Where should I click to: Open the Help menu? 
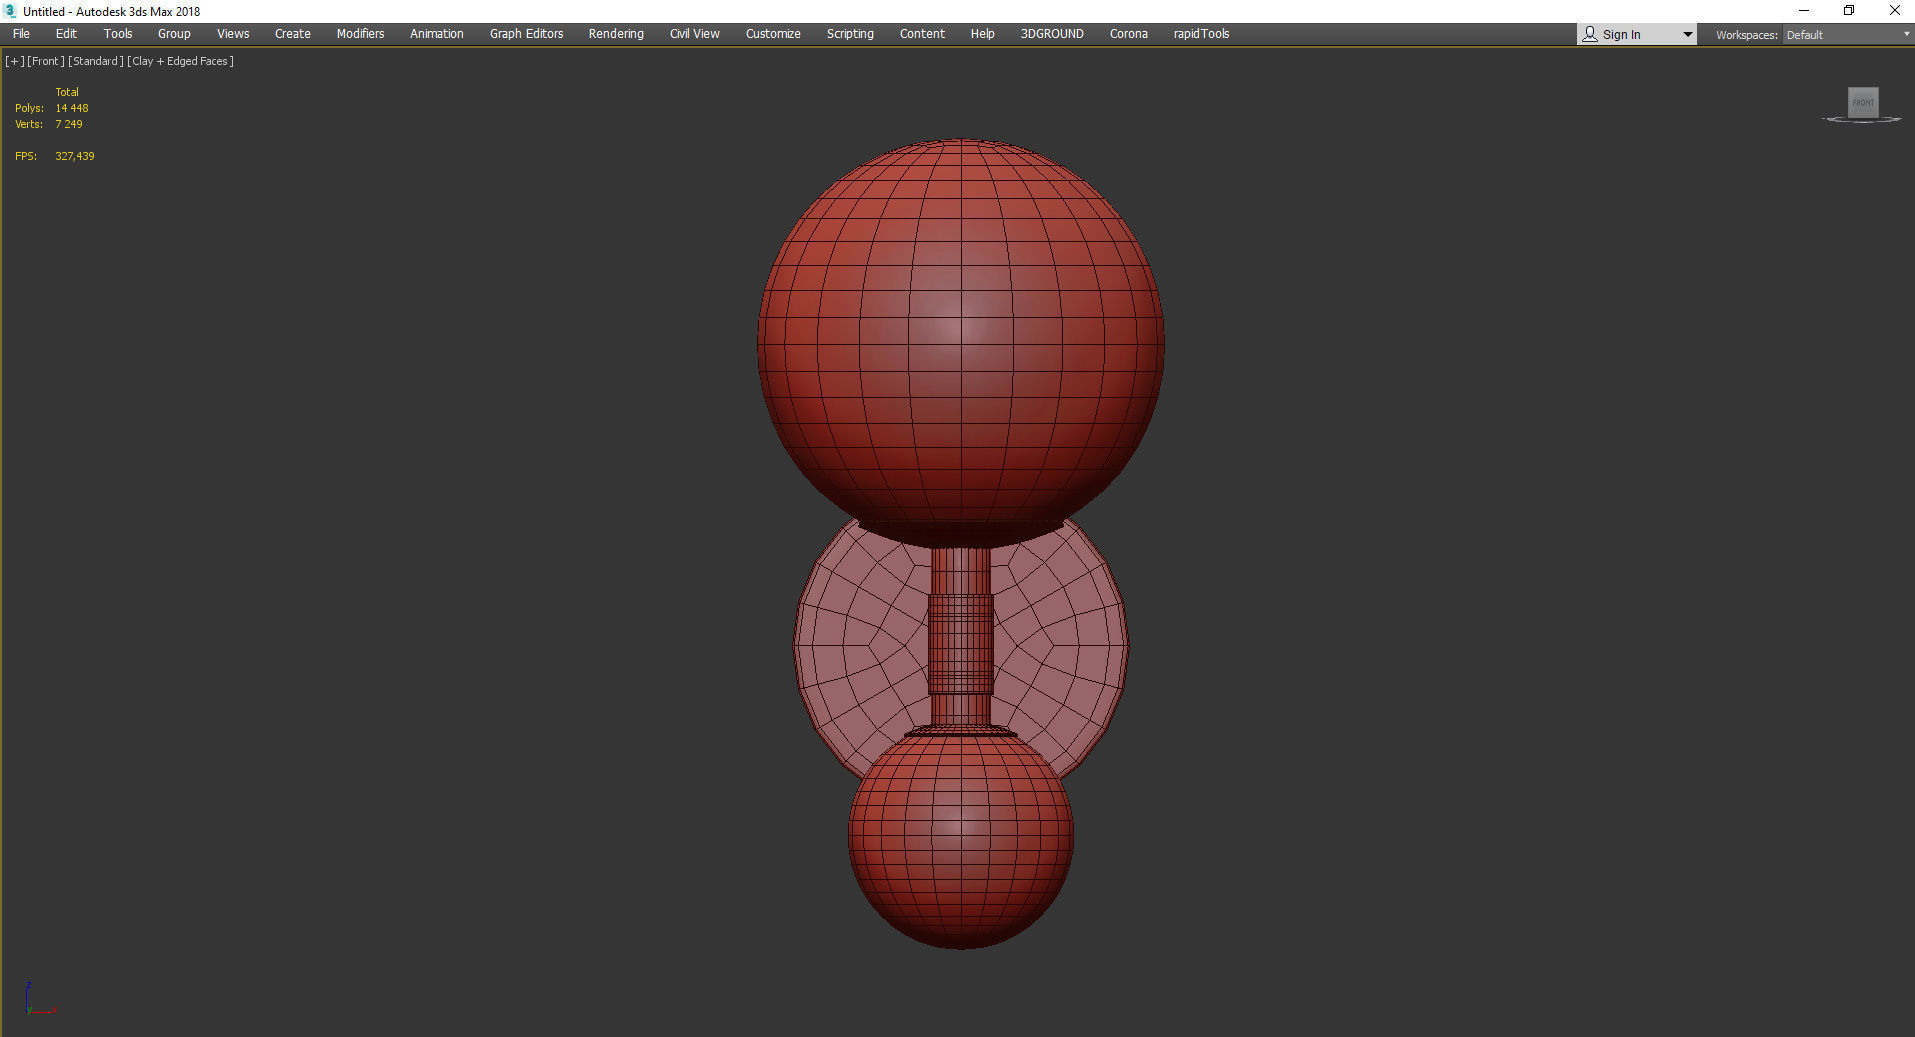coord(982,34)
